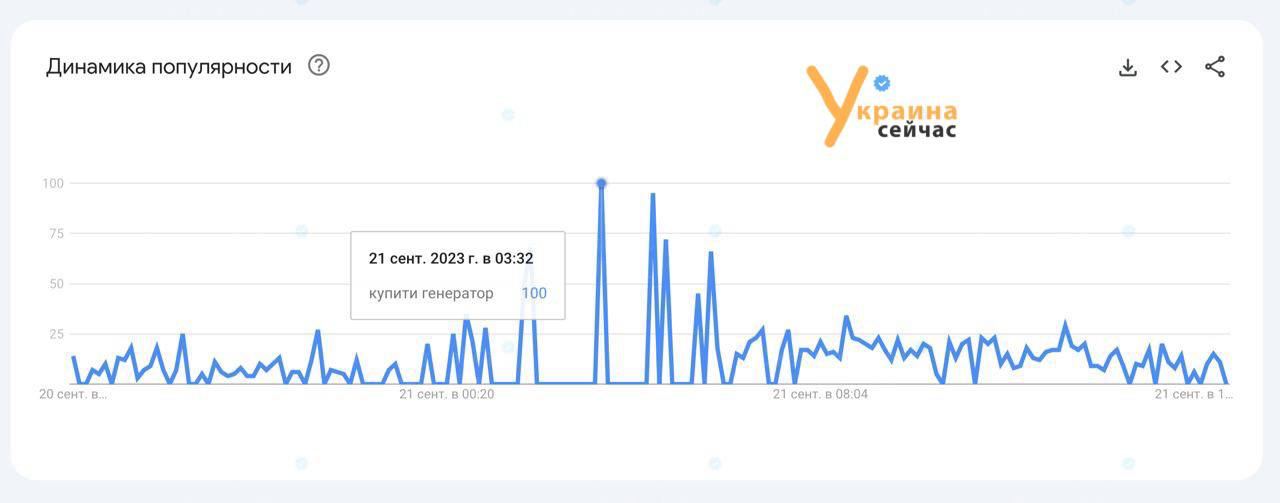Click the tooltip date "21 сент. 2023 г. в 03:32"
The height and width of the screenshot is (503, 1280).
point(451,258)
